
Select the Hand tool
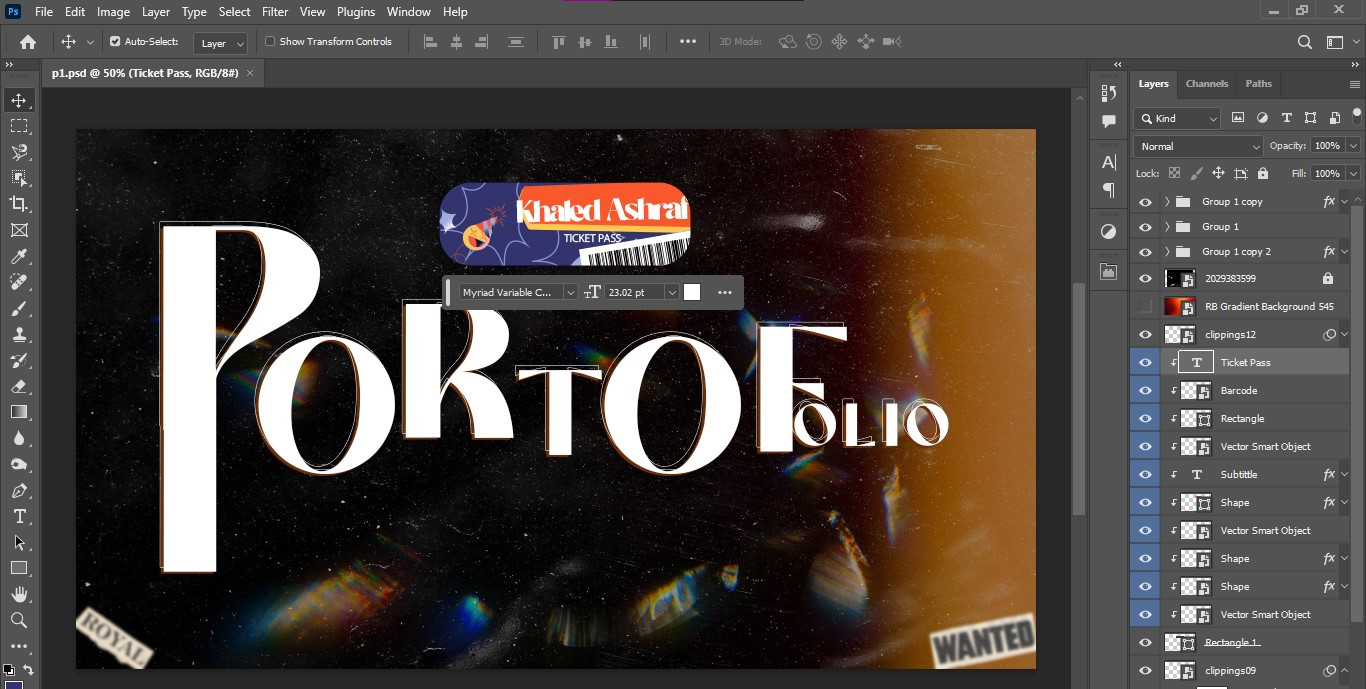click(x=19, y=594)
